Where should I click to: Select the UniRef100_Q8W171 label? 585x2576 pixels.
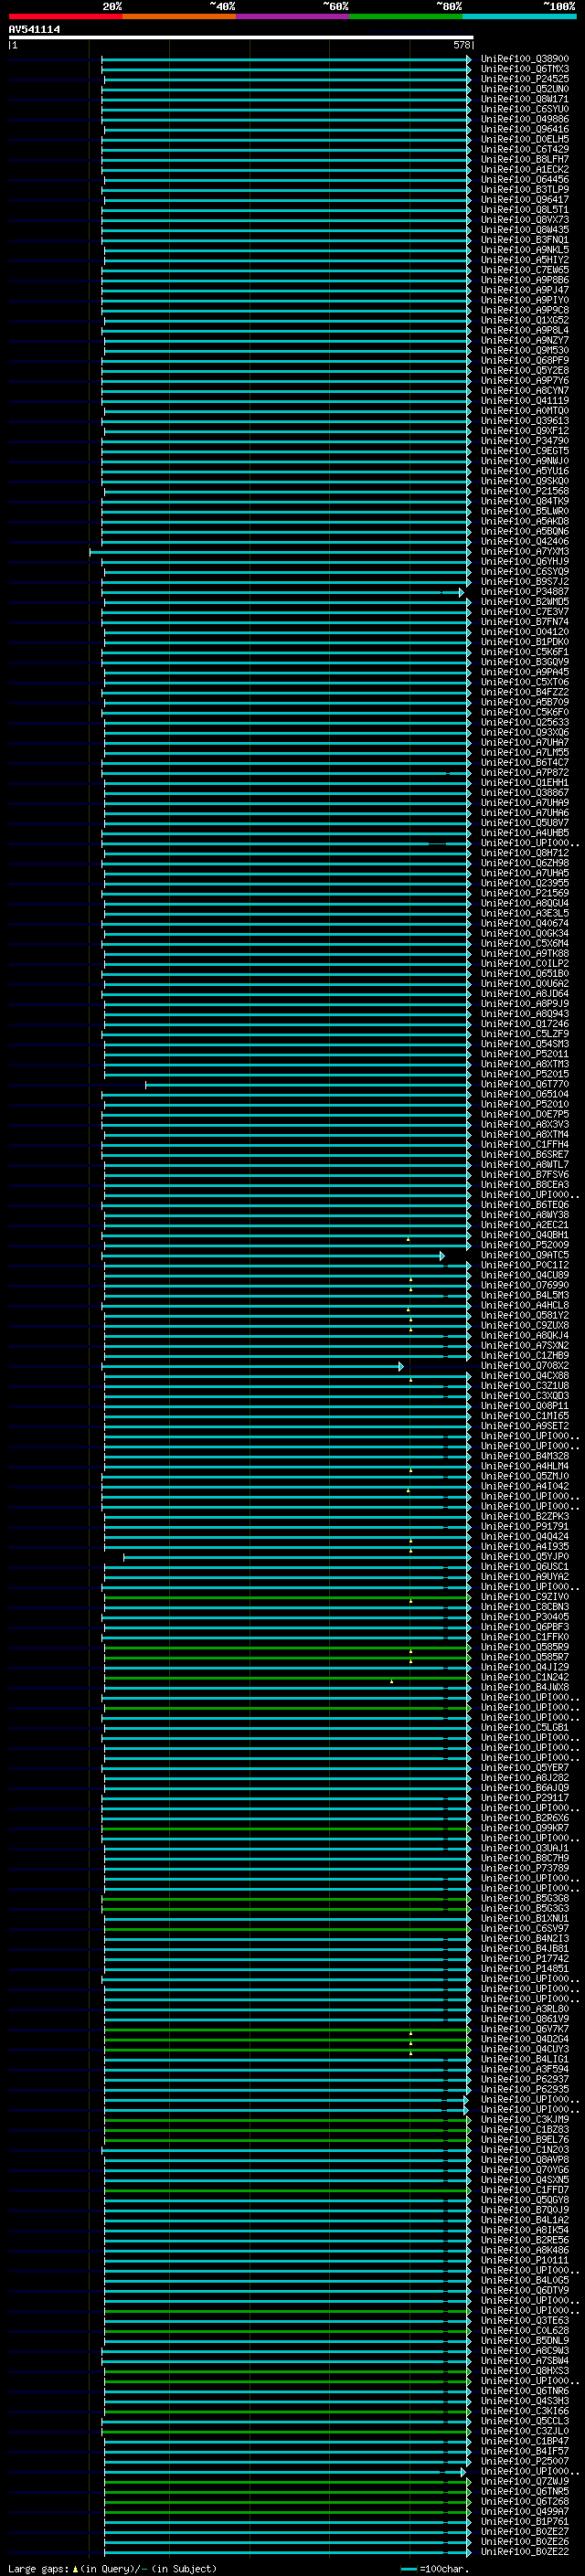click(525, 99)
